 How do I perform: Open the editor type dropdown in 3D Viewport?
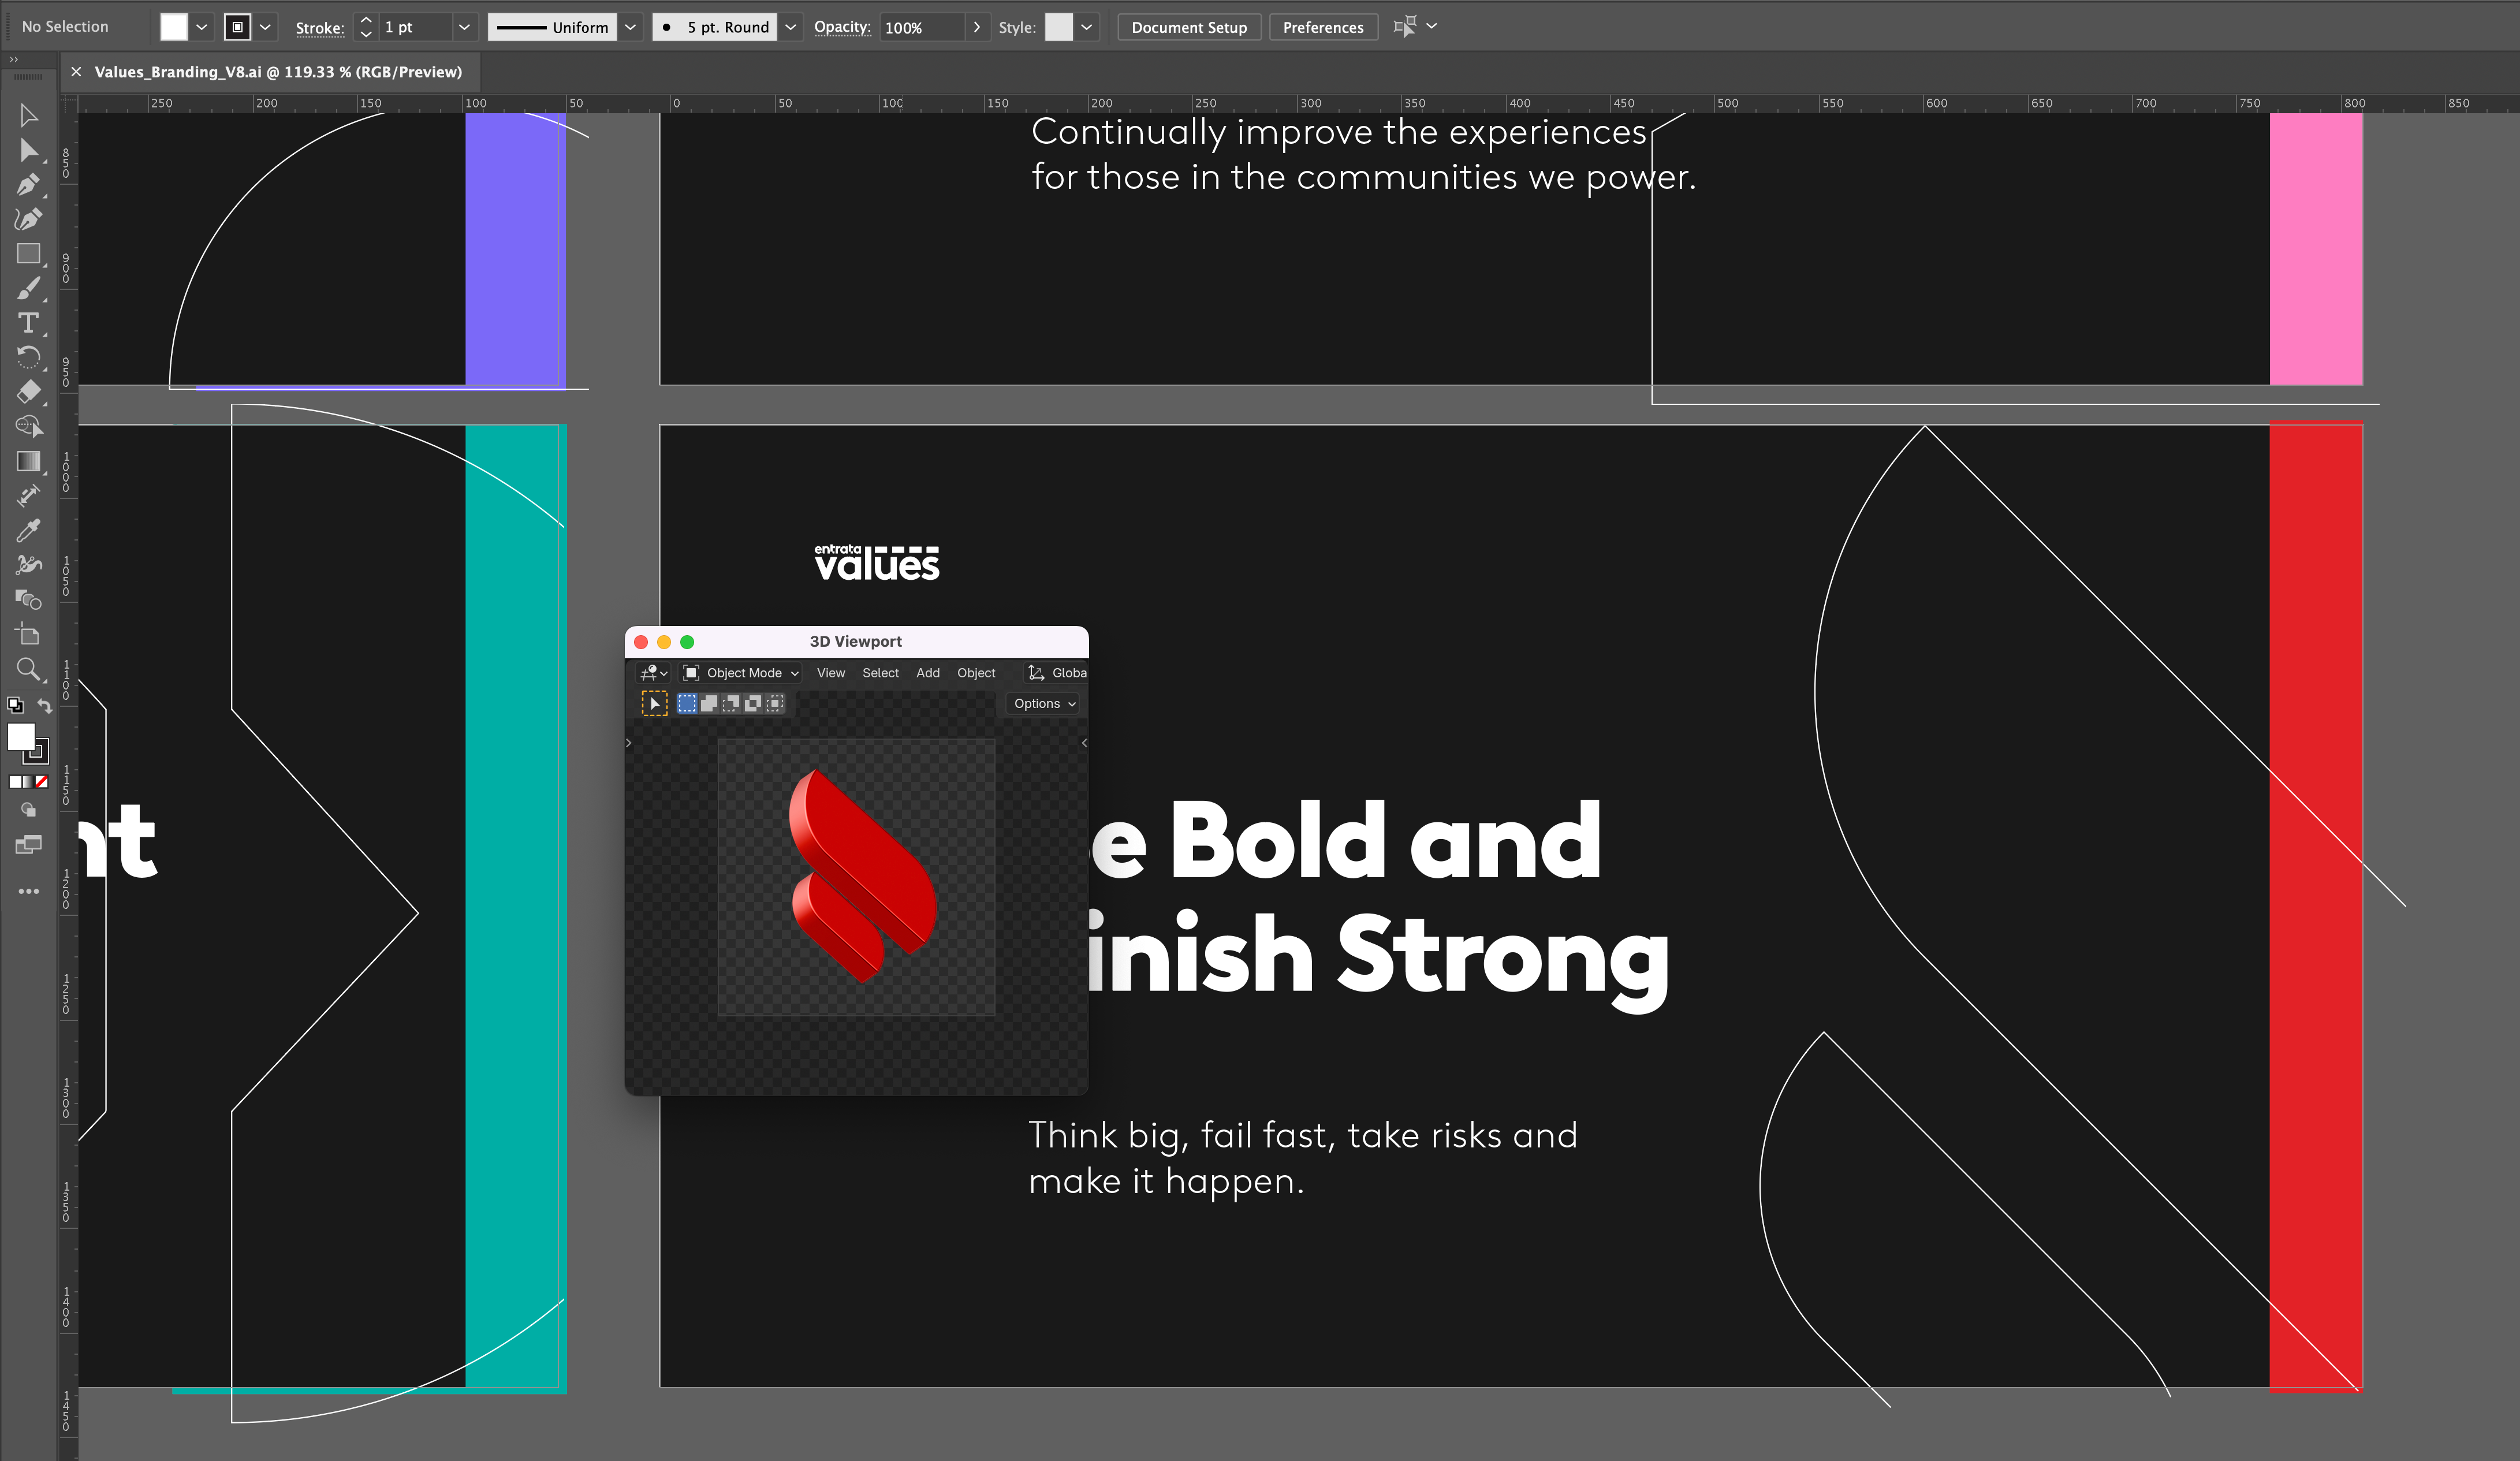point(654,673)
